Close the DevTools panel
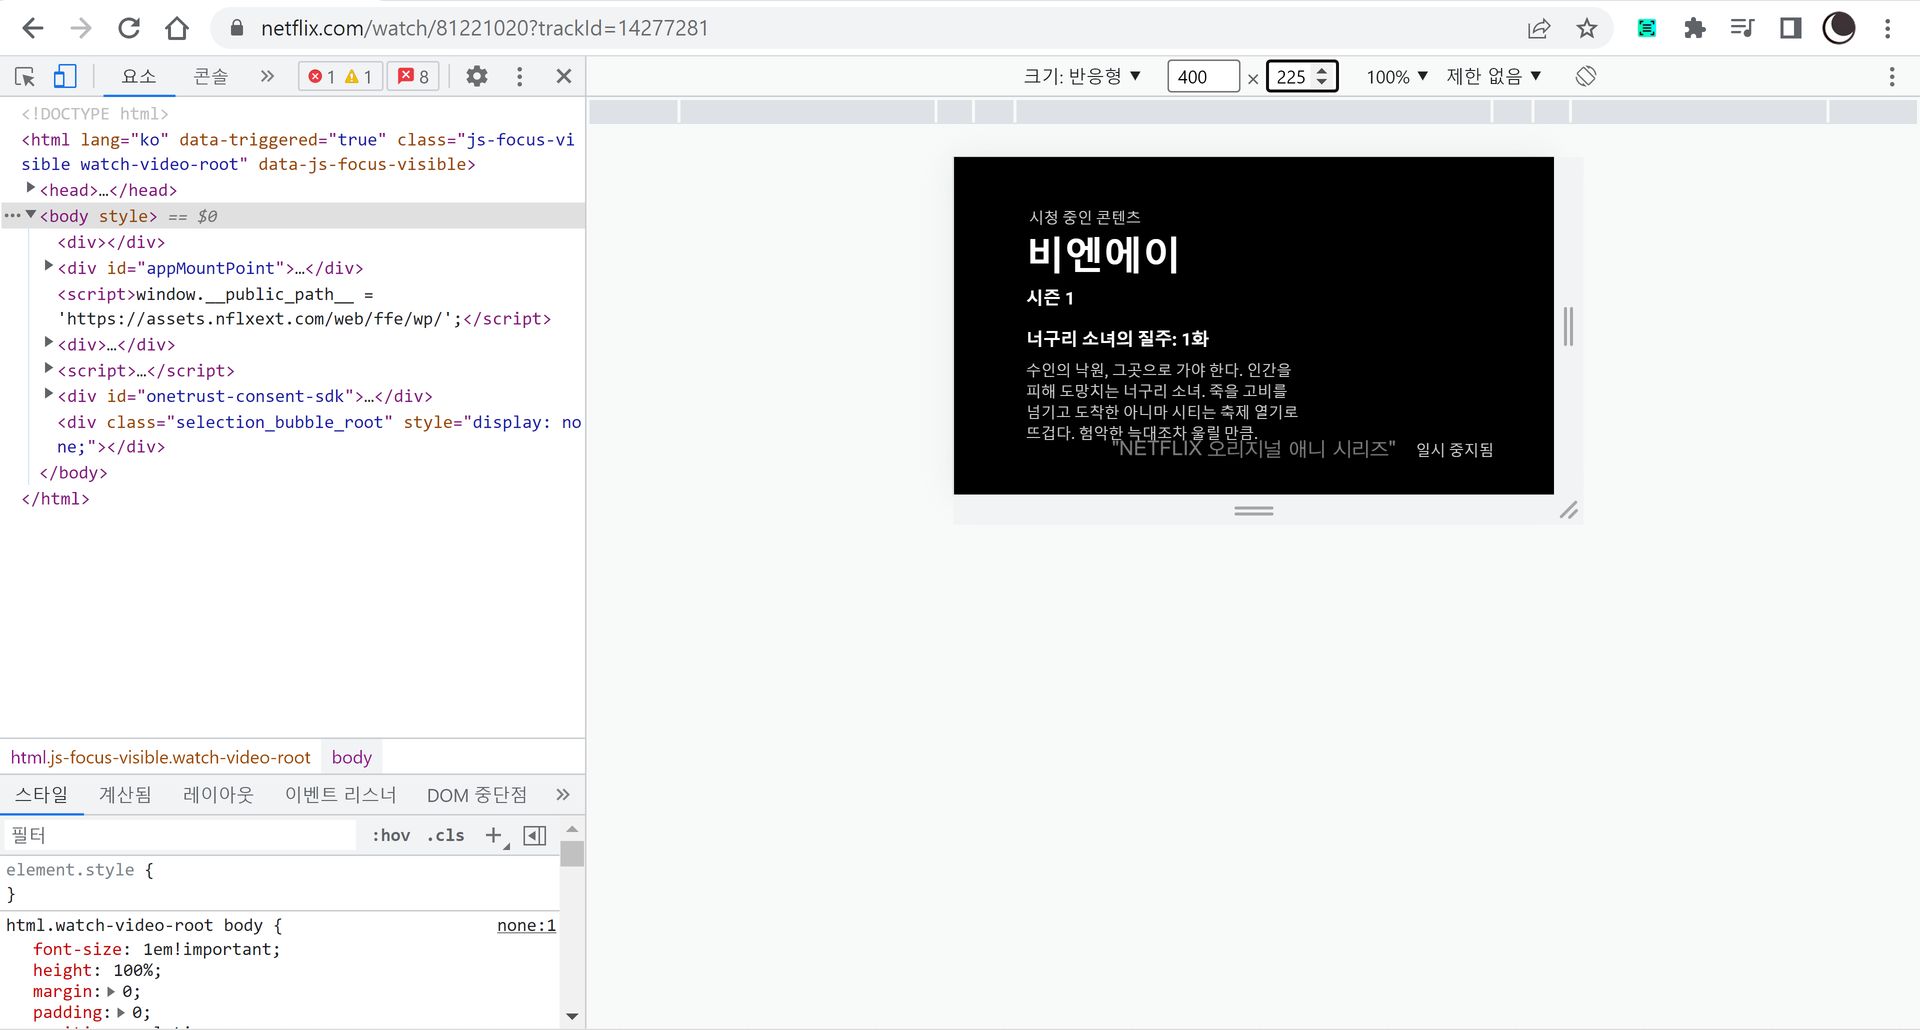Image resolution: width=1920 pixels, height=1030 pixels. click(564, 76)
